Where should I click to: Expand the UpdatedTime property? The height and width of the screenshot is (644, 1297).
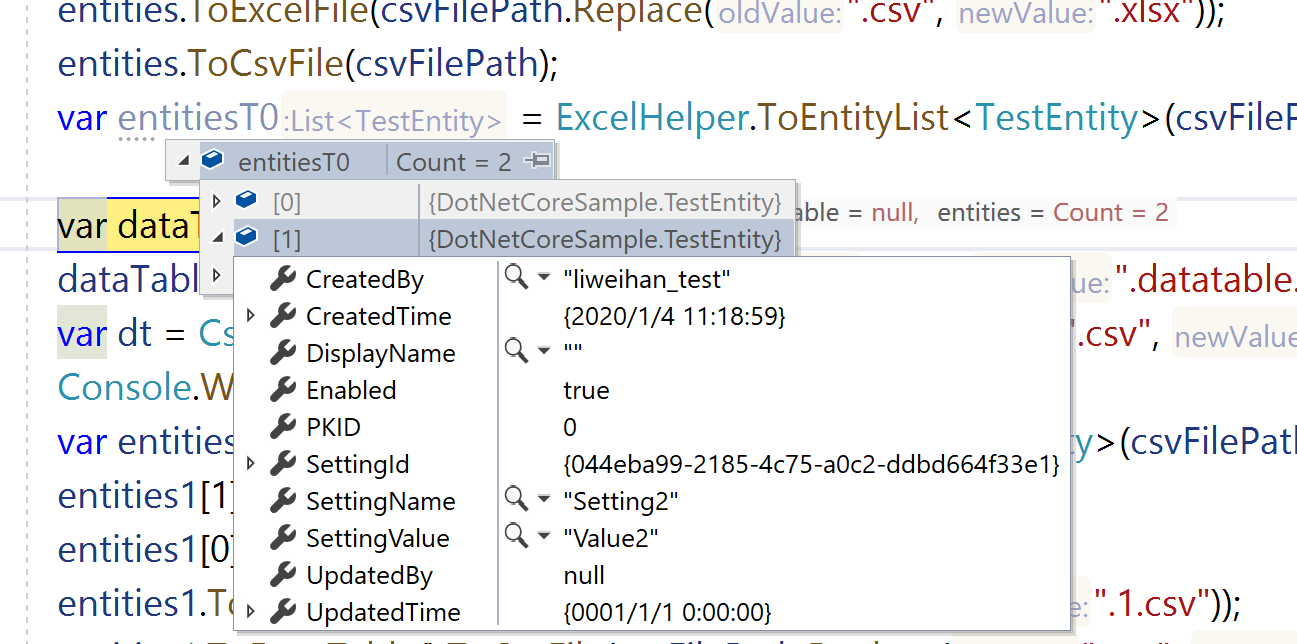coord(248,611)
